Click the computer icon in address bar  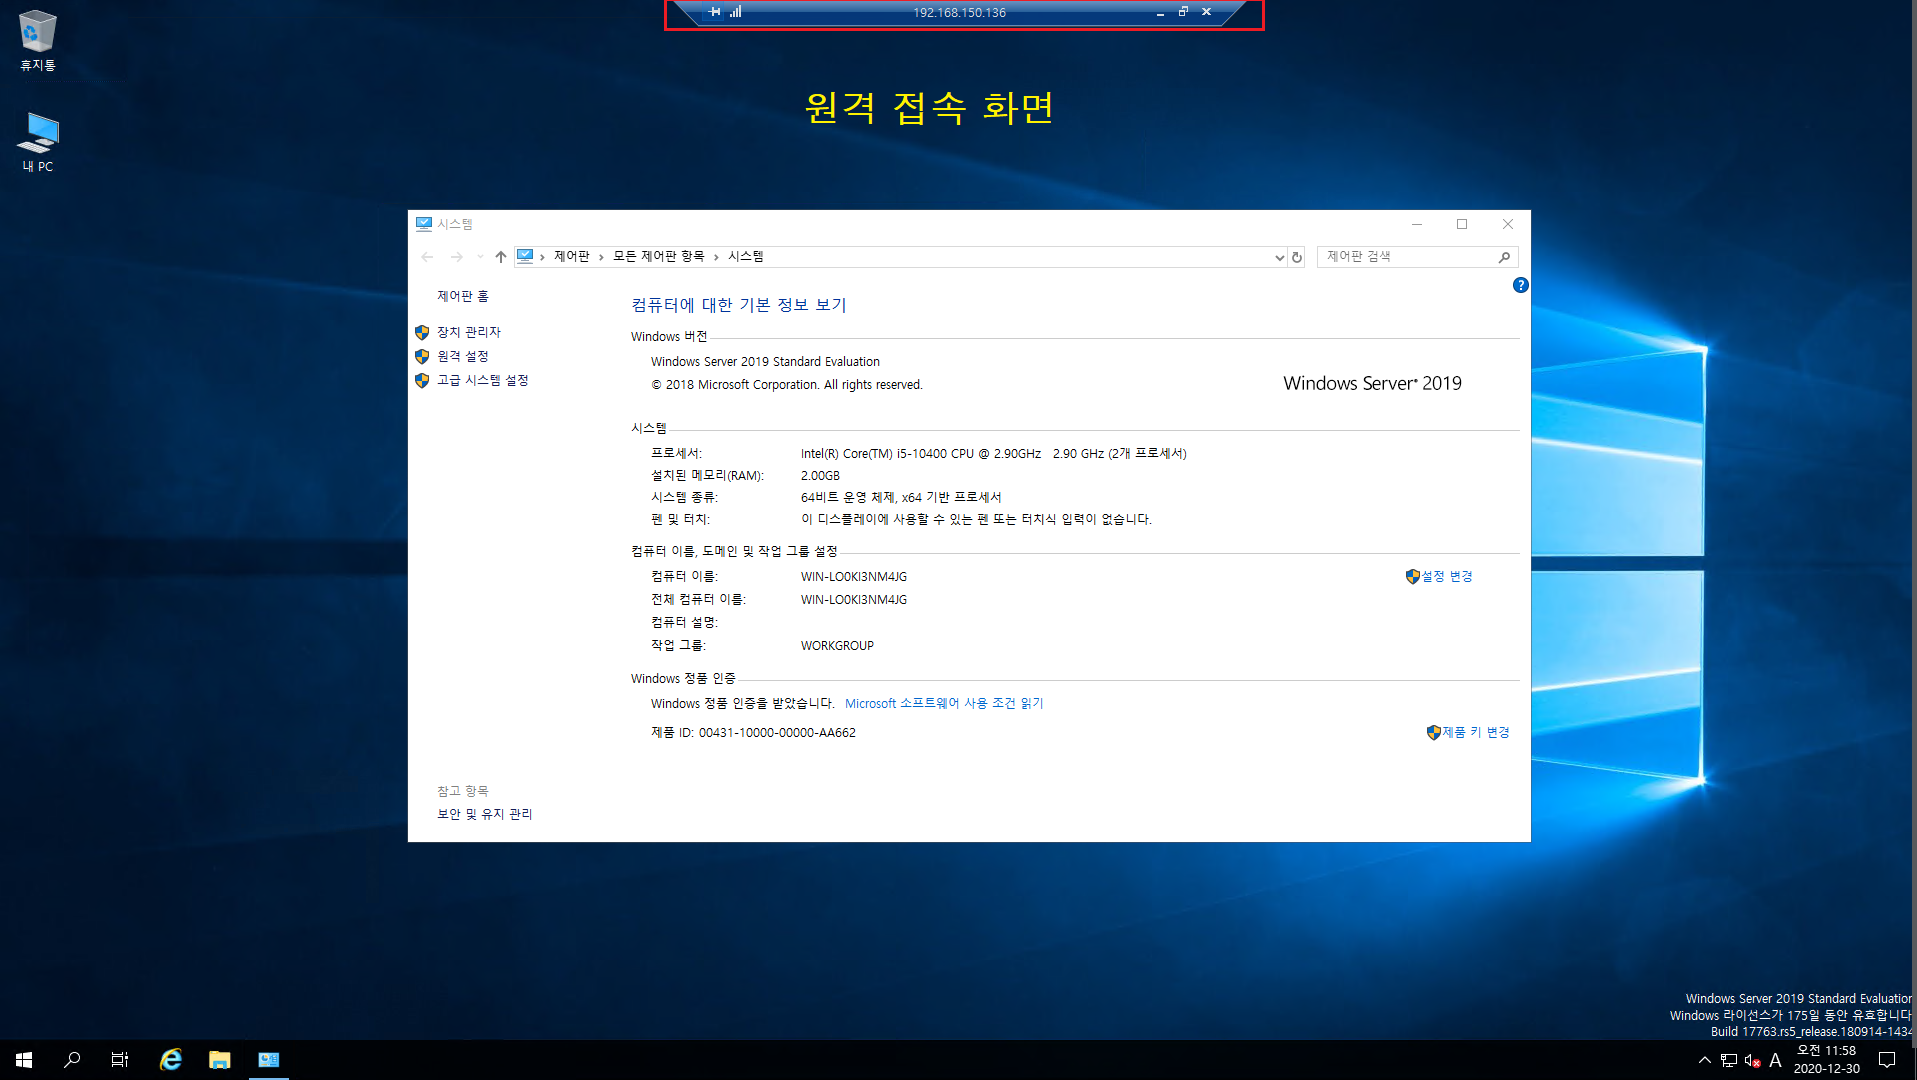(x=525, y=256)
